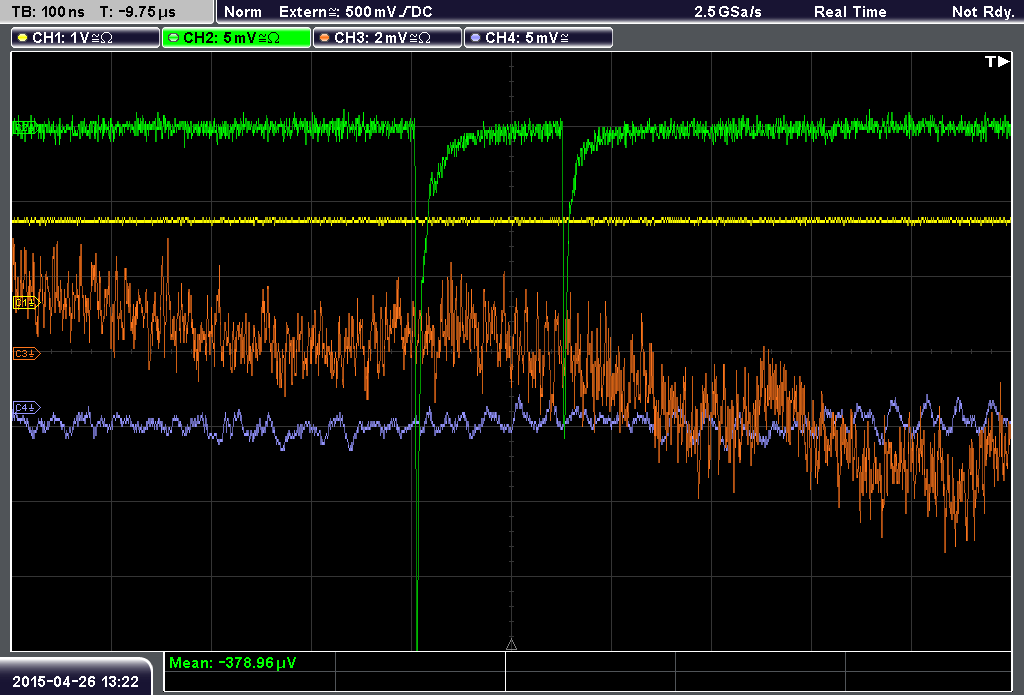The width and height of the screenshot is (1024, 695).
Task: Click the trigger position triangle at grid bottom
Action: pyautogui.click(x=511, y=645)
